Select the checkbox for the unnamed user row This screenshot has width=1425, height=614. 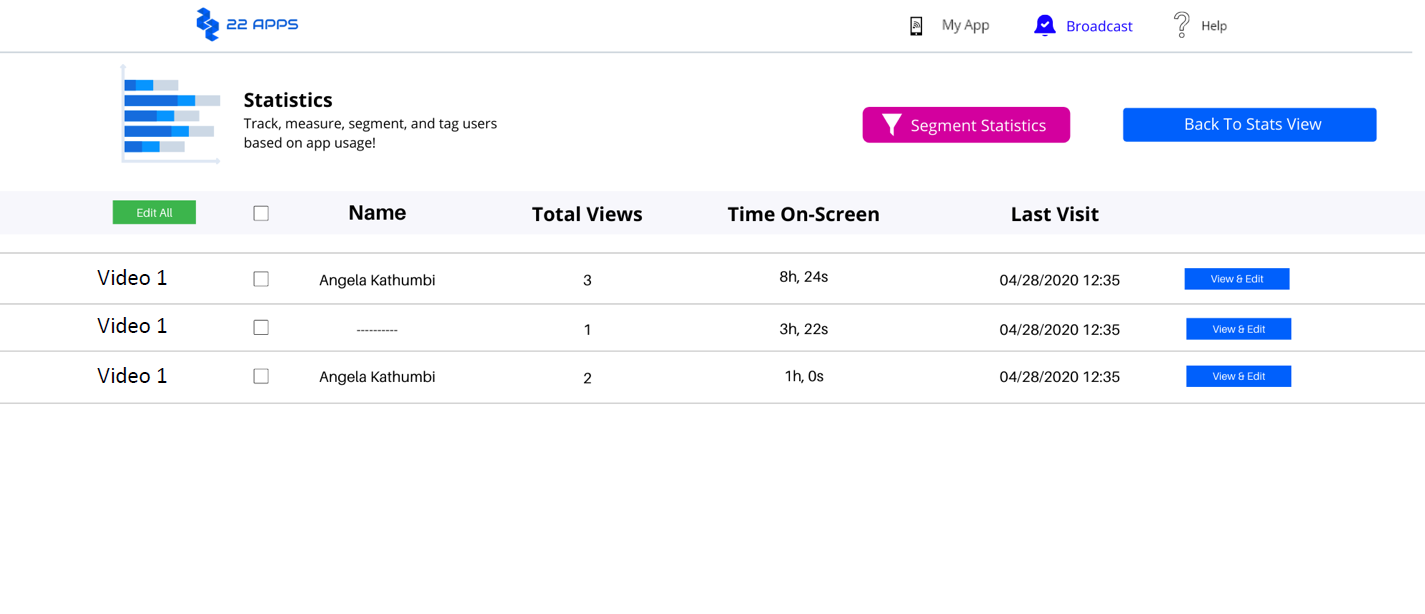pyautogui.click(x=261, y=327)
